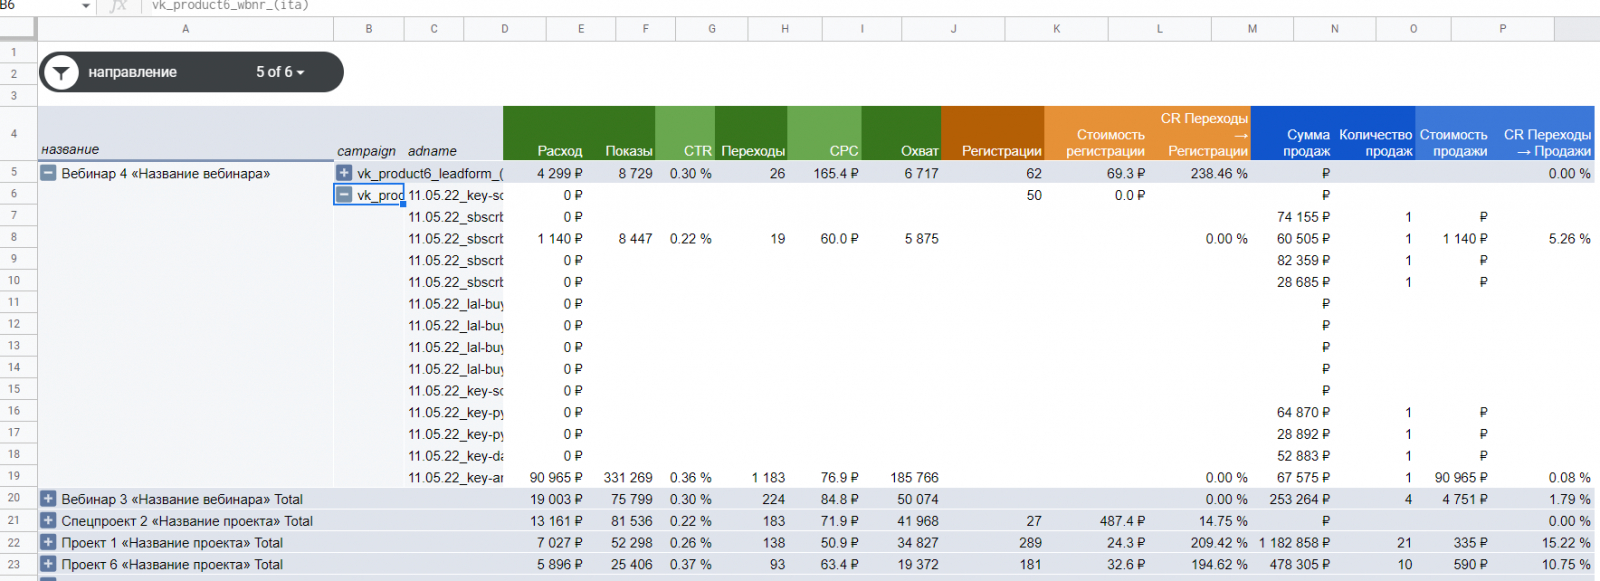
Task: Collapse the vk_prod campaign in row 6
Action: tap(344, 195)
